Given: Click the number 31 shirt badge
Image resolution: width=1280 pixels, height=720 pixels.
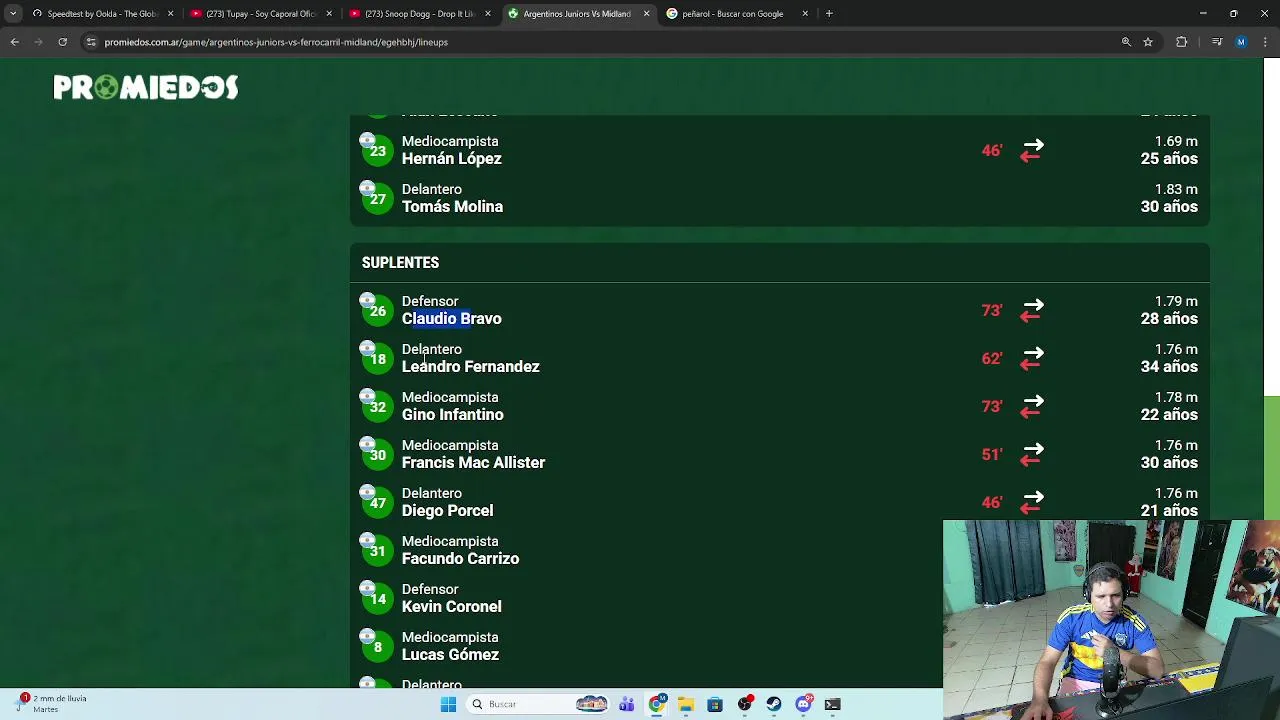Looking at the screenshot, I should [377, 551].
